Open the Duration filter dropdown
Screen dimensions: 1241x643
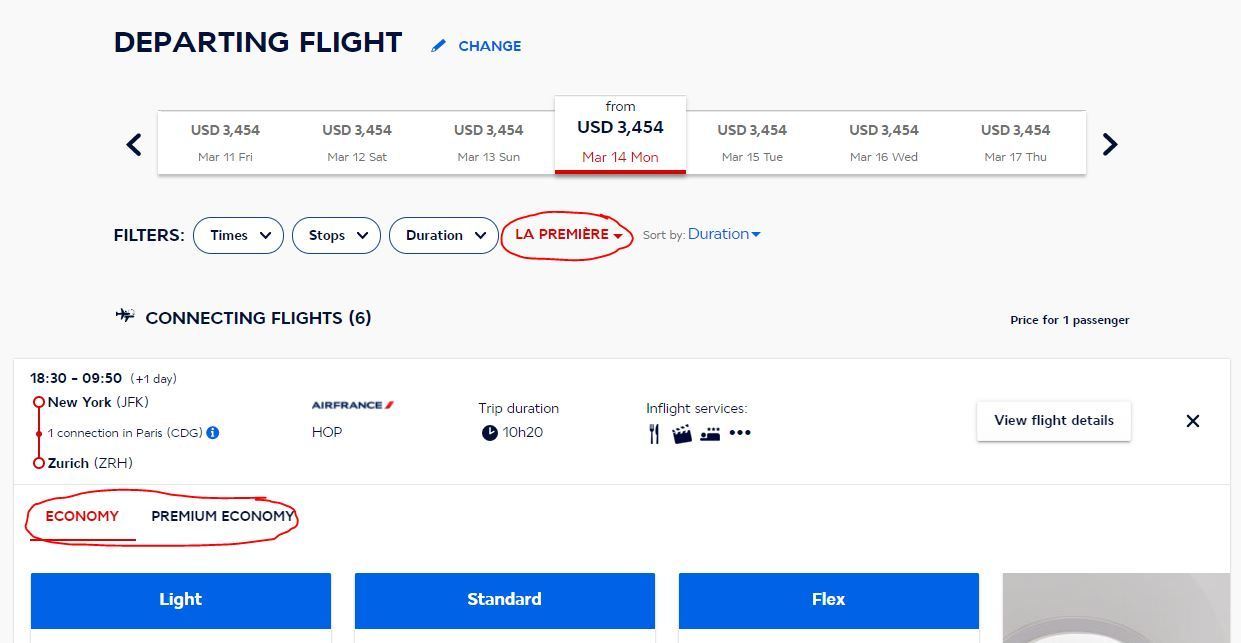pyautogui.click(x=443, y=235)
